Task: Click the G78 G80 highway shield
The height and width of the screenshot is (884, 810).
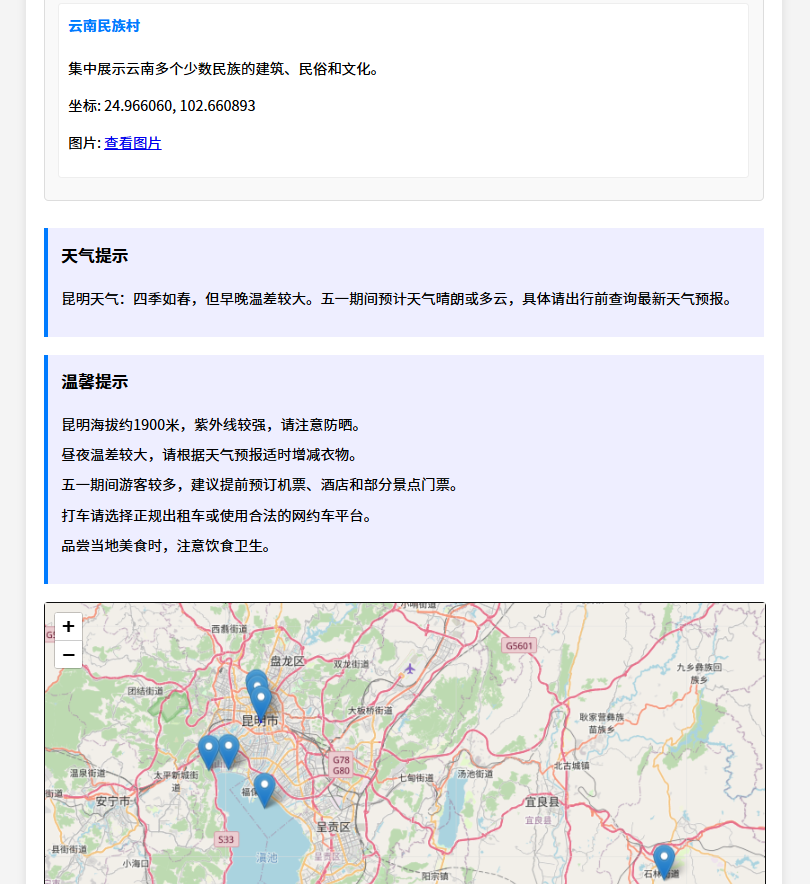Action: click(x=341, y=765)
